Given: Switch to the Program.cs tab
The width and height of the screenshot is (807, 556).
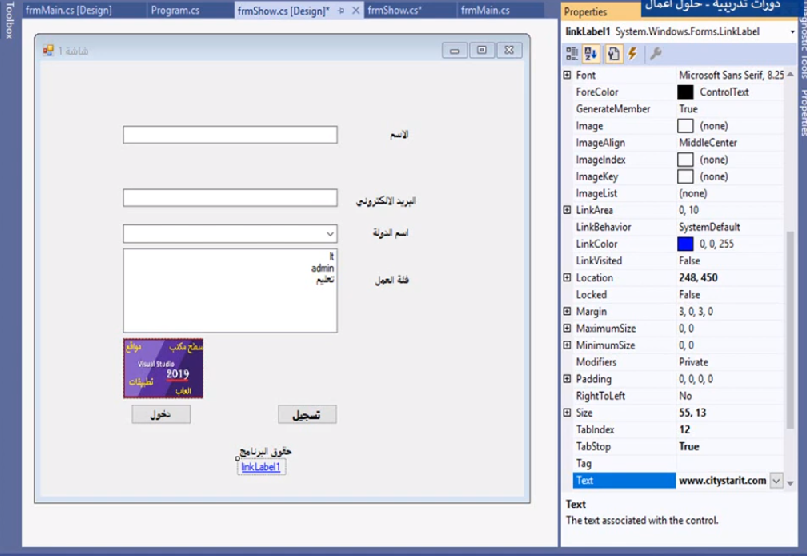Looking at the screenshot, I should [x=174, y=10].
